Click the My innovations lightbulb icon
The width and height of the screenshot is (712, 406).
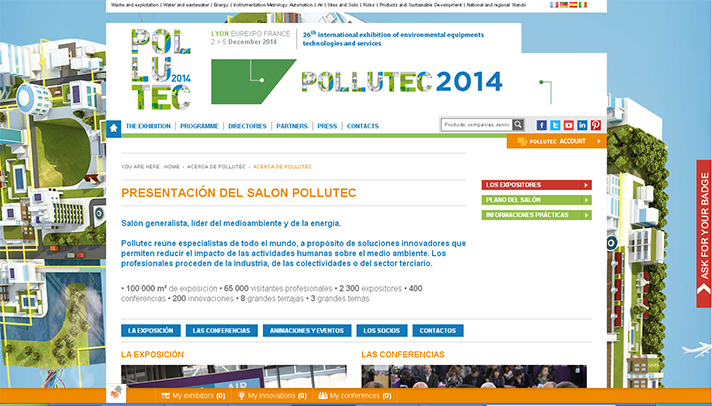[242, 396]
